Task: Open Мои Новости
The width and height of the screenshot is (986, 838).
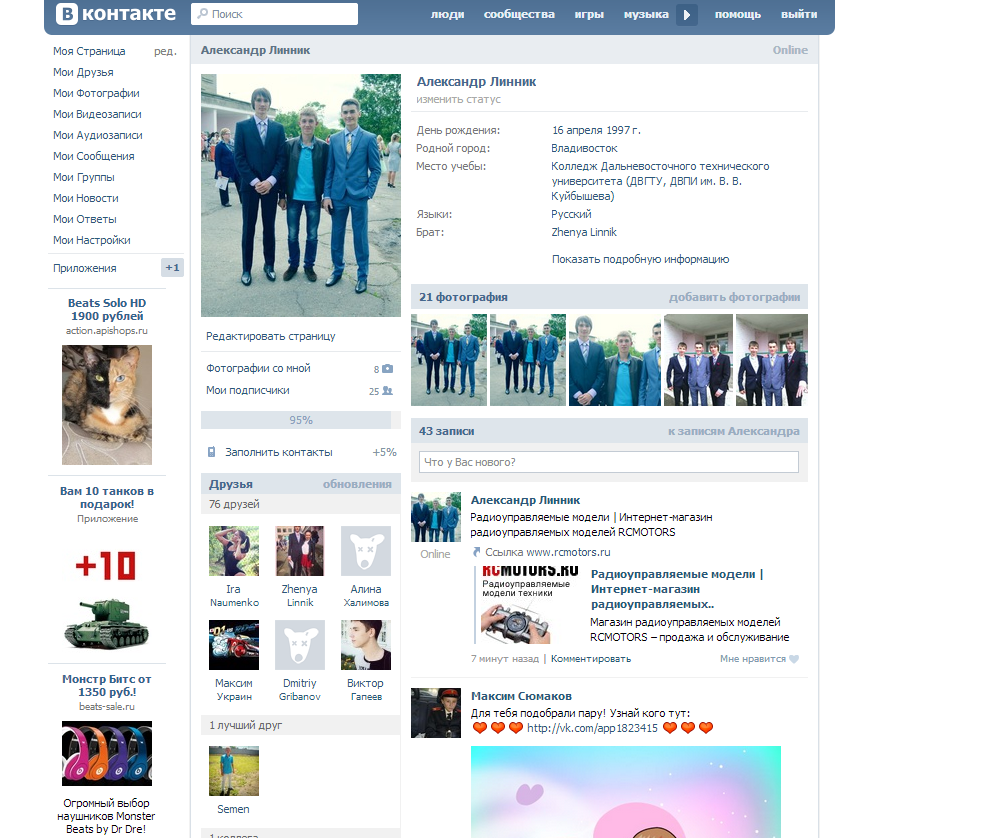Action: pos(86,198)
